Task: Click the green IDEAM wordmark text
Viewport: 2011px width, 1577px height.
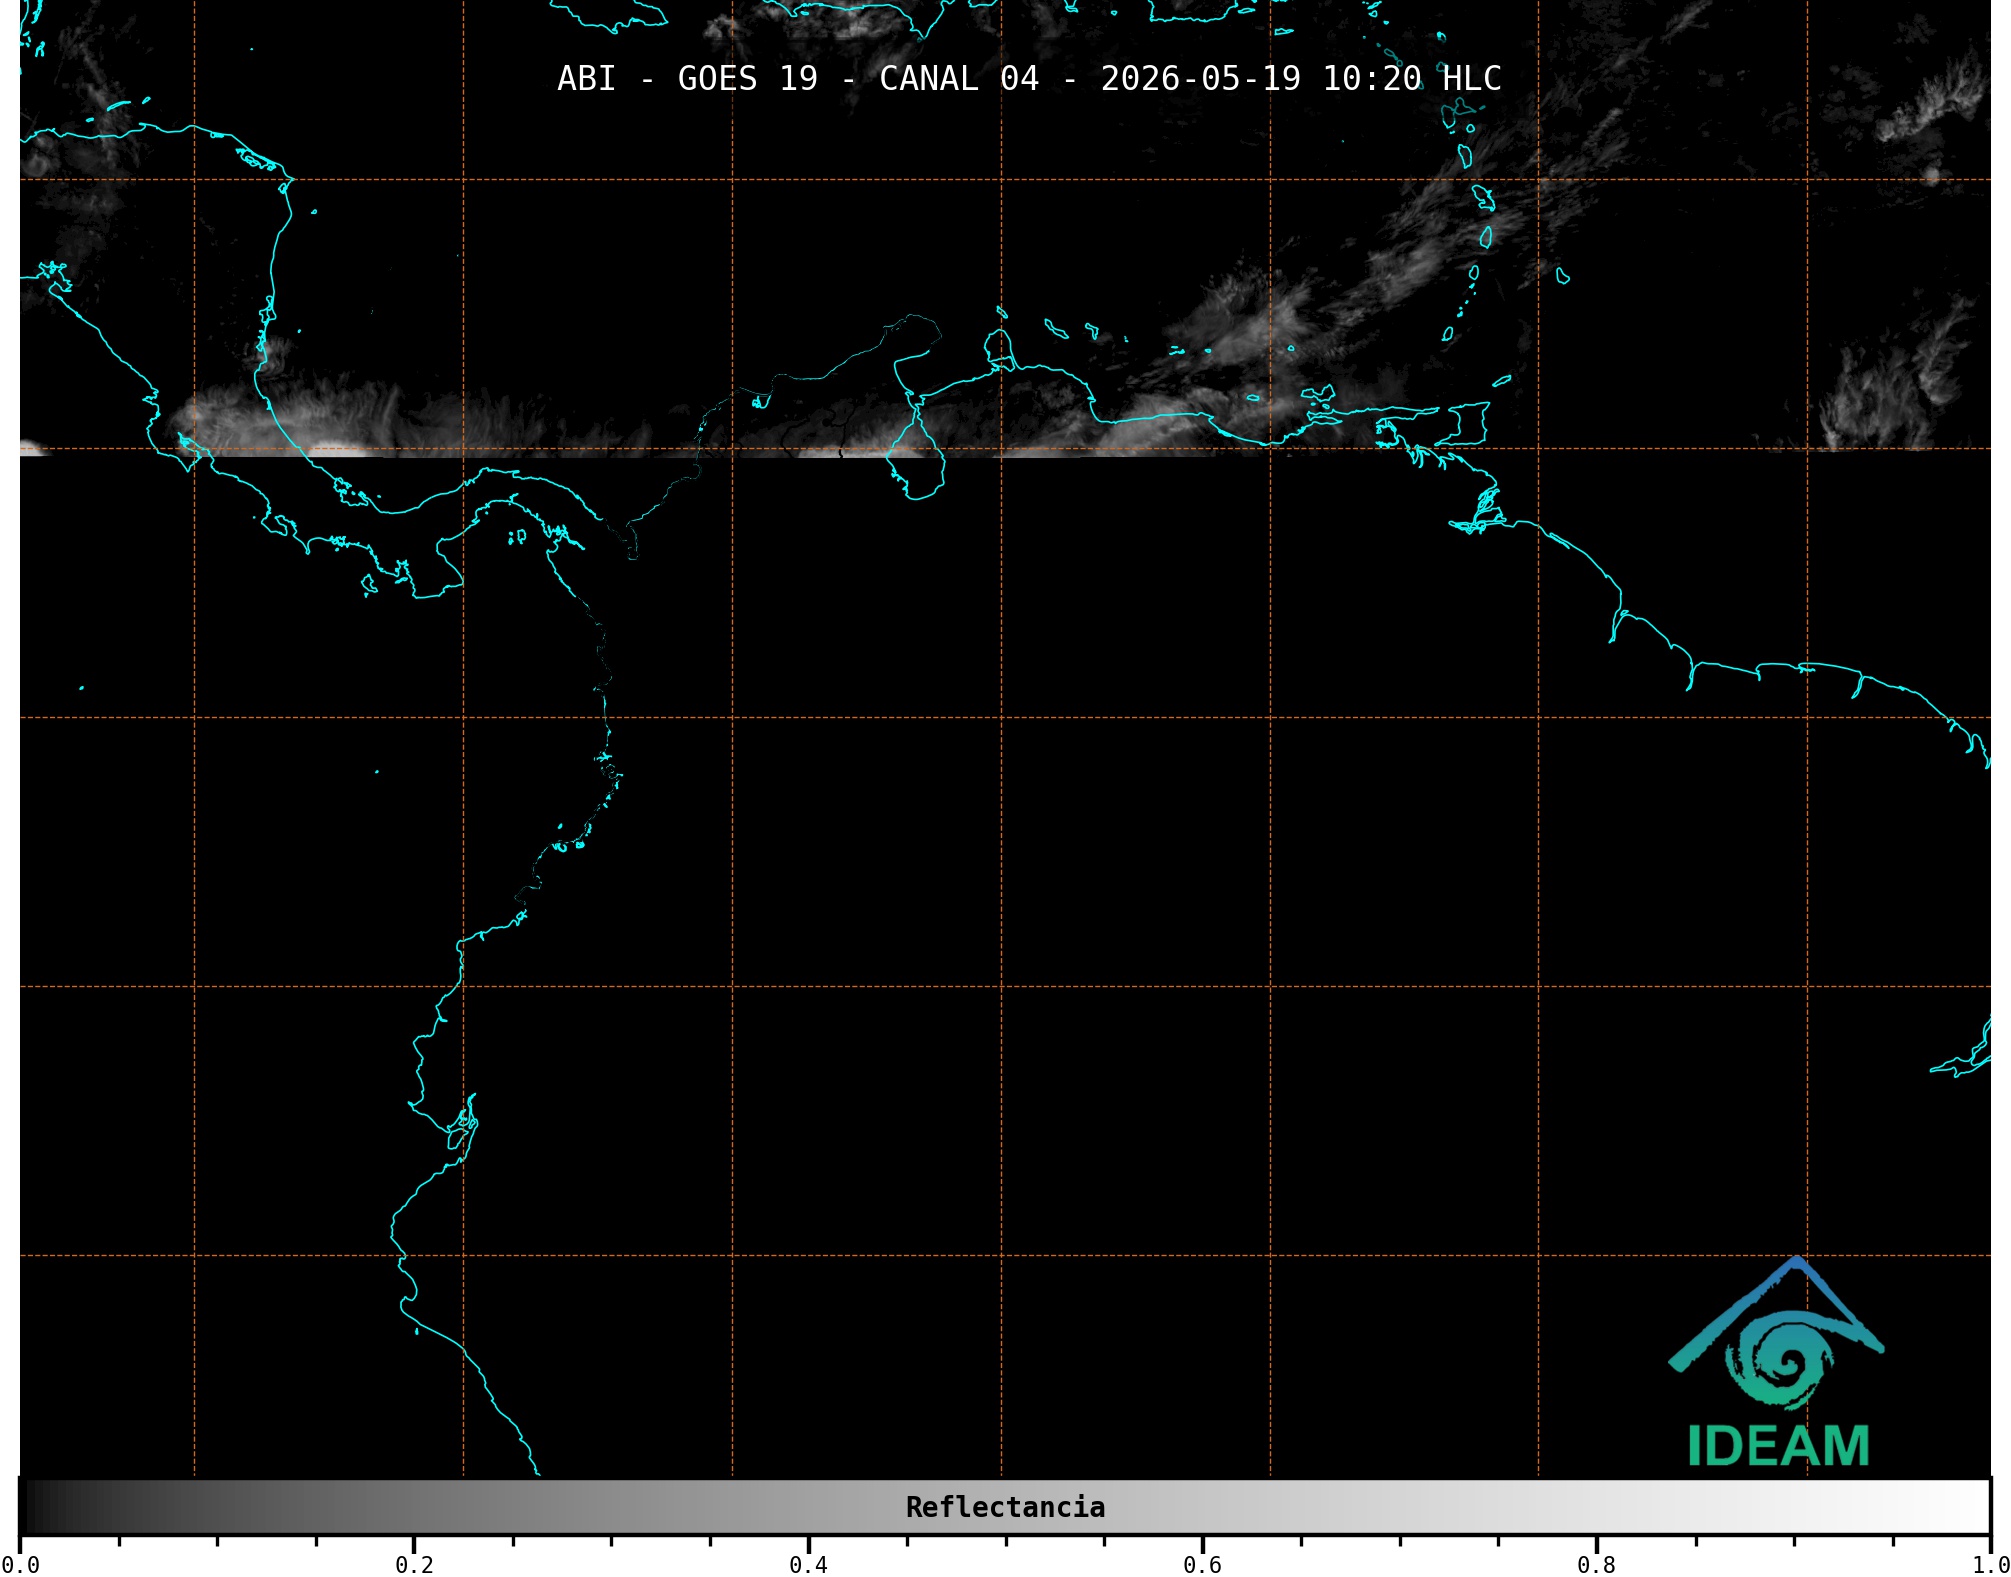Action: [x=1778, y=1446]
